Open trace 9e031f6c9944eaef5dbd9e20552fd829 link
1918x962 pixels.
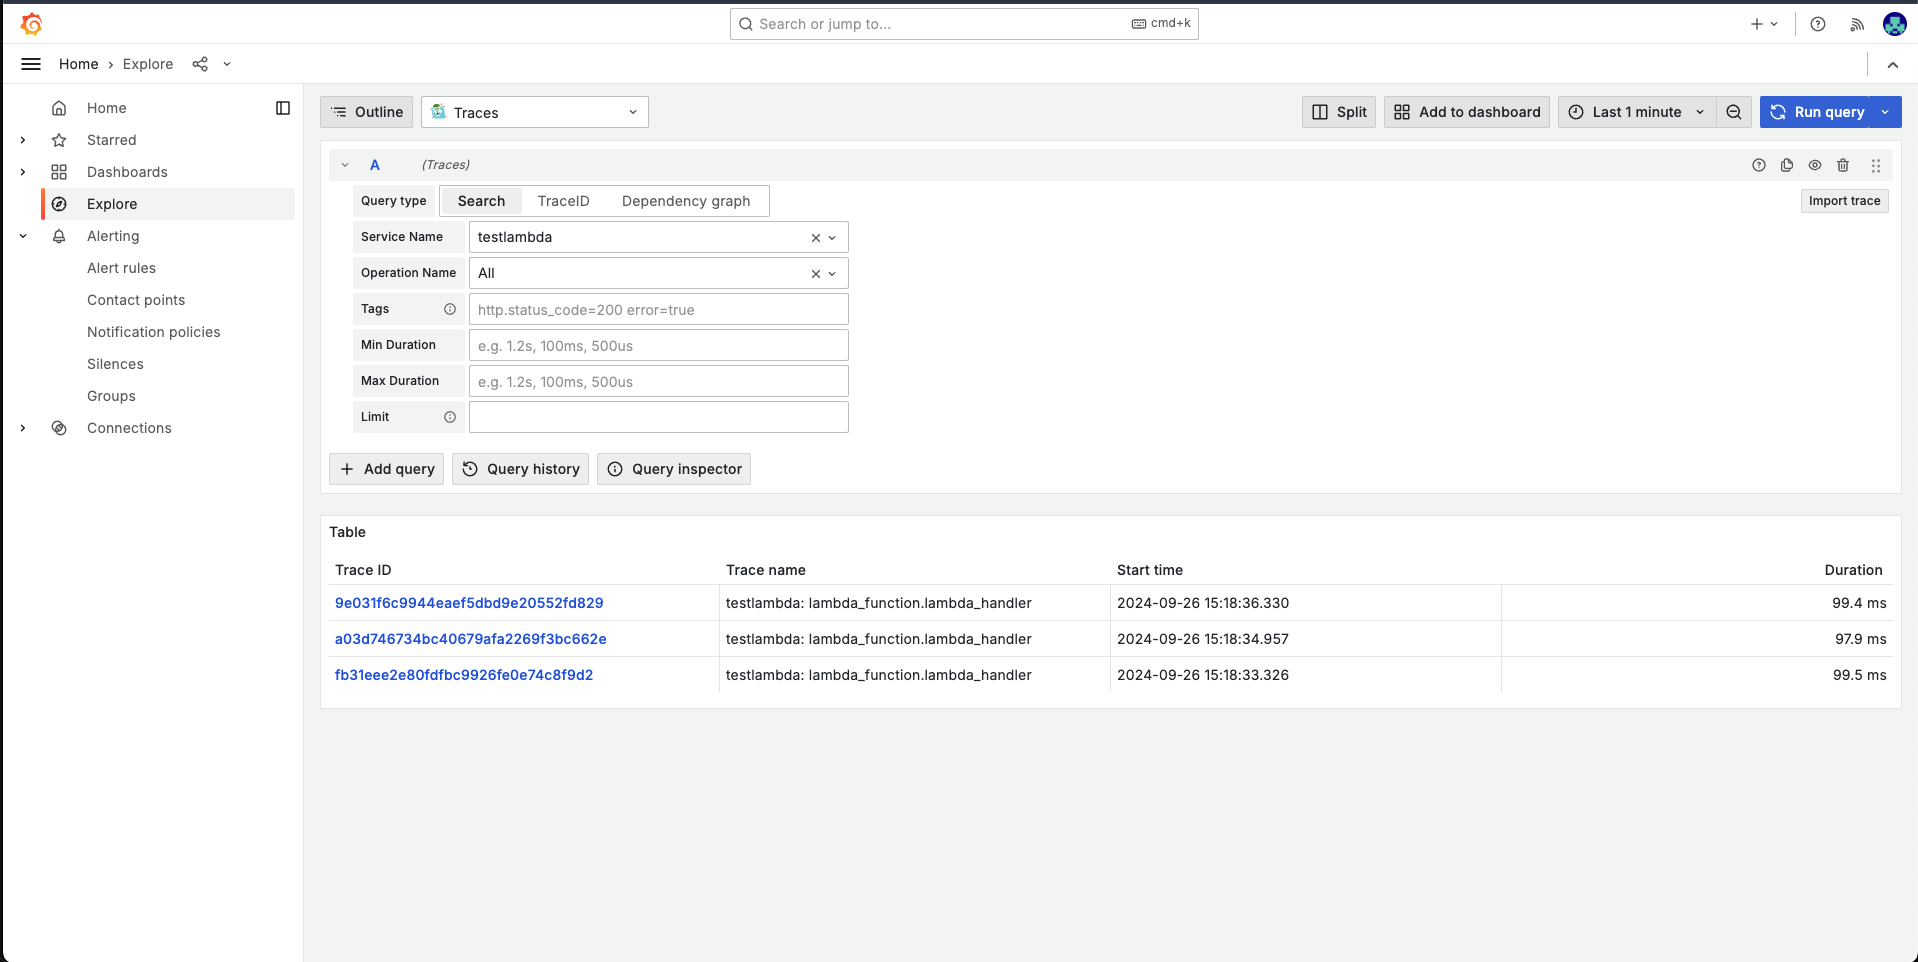(468, 603)
